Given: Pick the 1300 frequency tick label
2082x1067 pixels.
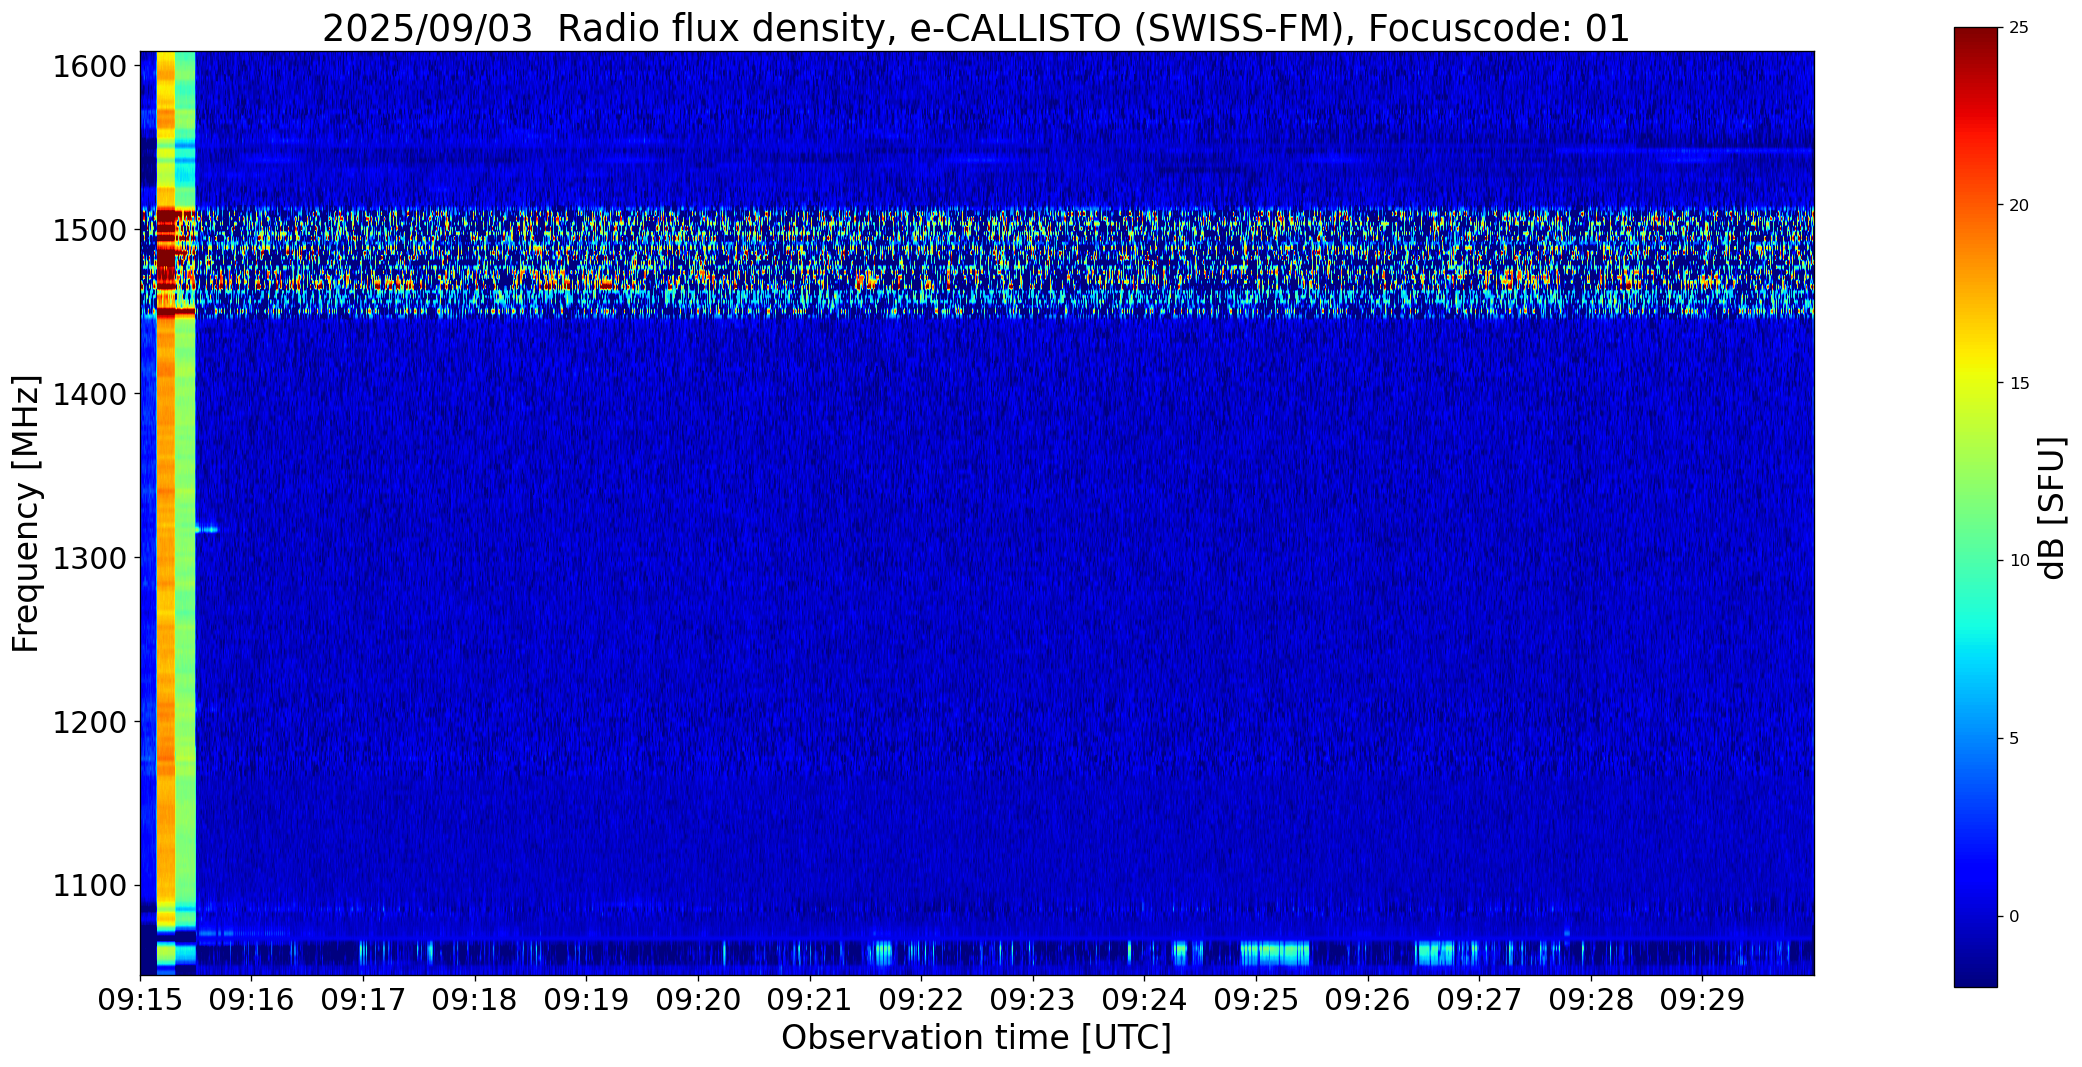Looking at the screenshot, I should (90, 558).
